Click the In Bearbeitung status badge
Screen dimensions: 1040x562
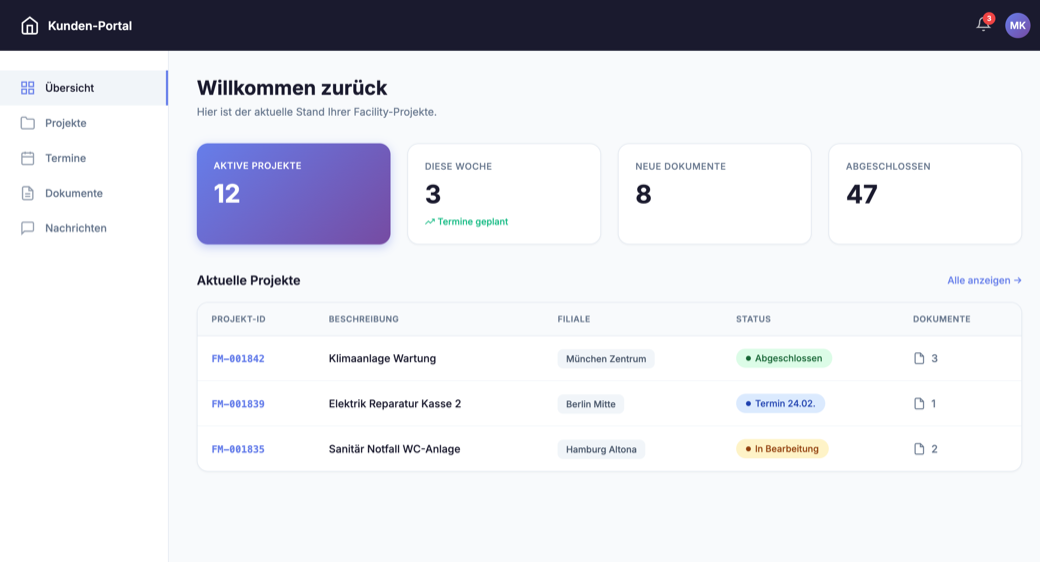coord(781,449)
